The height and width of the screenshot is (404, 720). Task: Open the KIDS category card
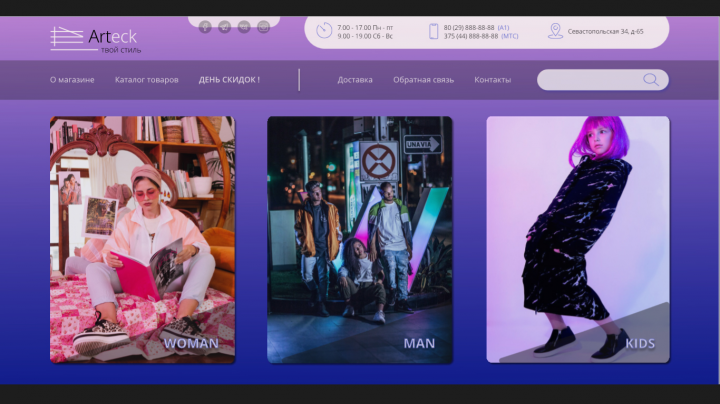(578, 240)
